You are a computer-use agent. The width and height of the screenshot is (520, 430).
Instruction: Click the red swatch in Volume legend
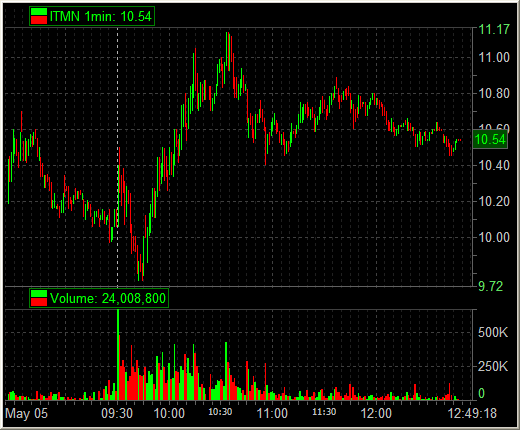click(x=39, y=302)
